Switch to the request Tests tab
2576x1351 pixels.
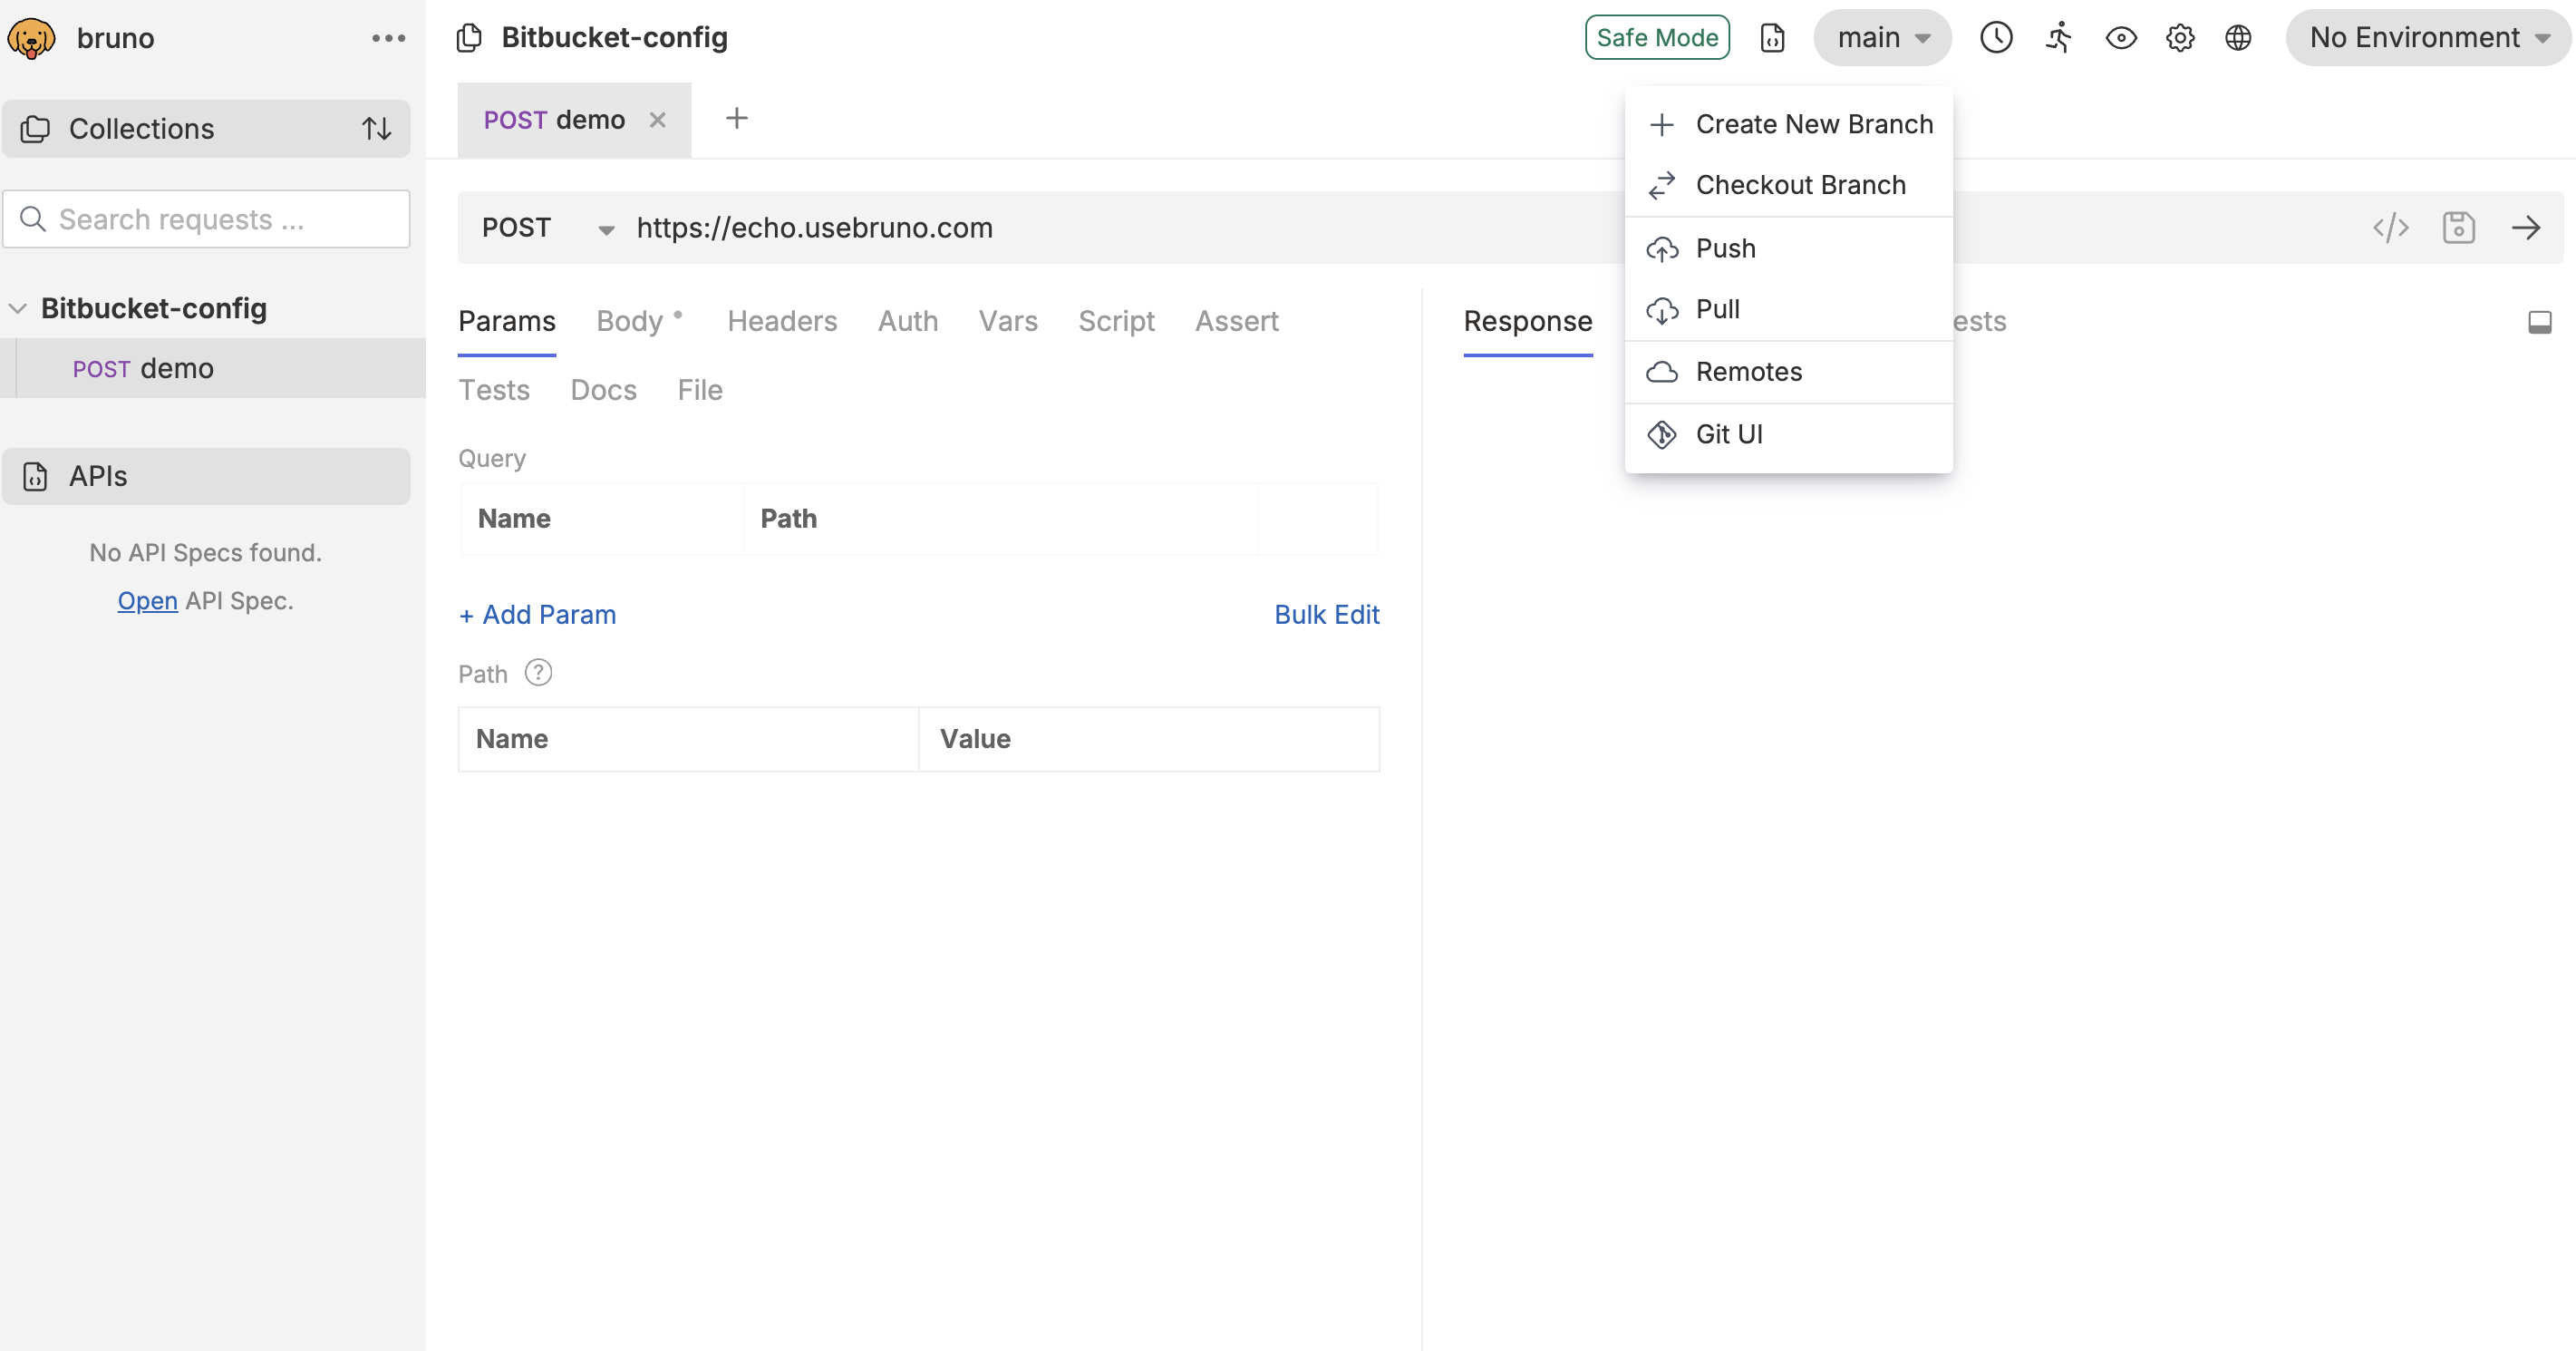tap(494, 390)
